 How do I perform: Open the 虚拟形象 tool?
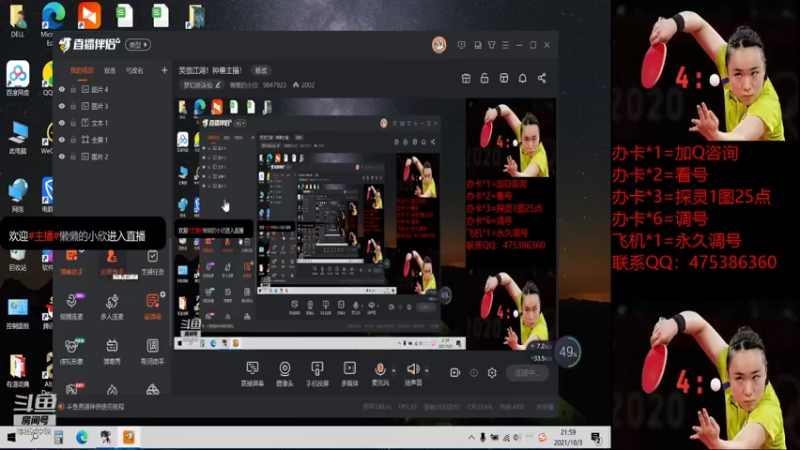click(71, 351)
